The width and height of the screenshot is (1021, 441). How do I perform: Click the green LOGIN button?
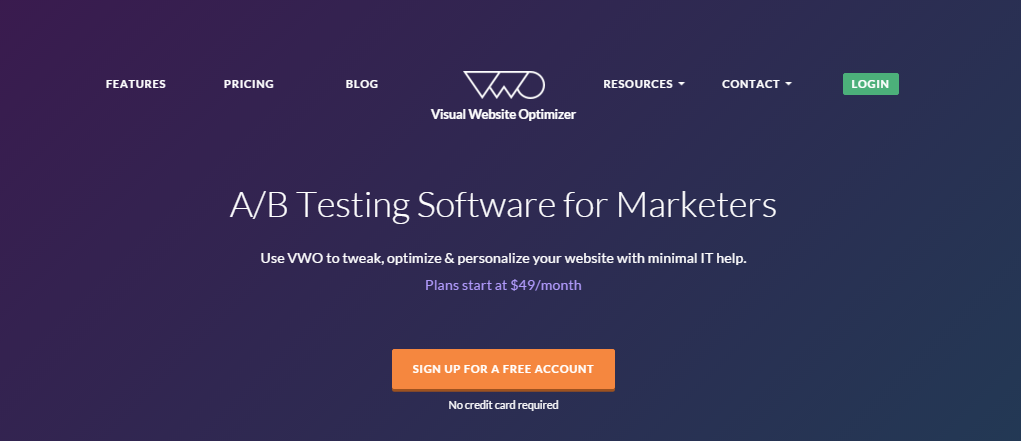coord(871,84)
